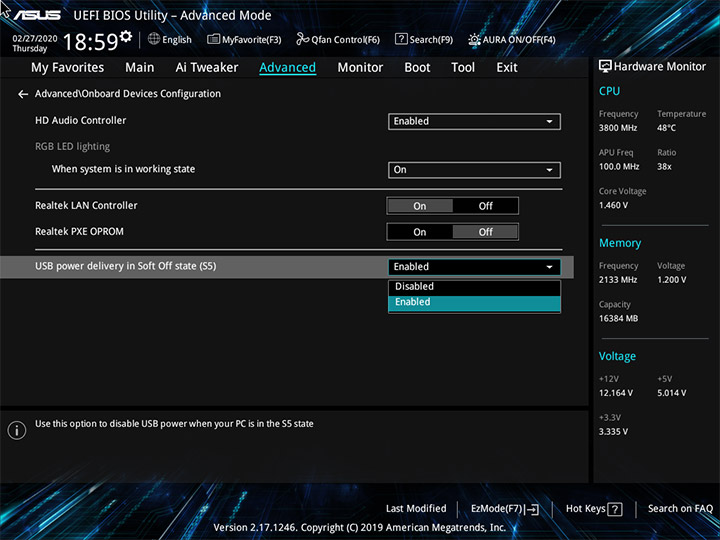Viewport: 720px width, 540px height.
Task: Click the Hot Keys label
Action: point(585,508)
